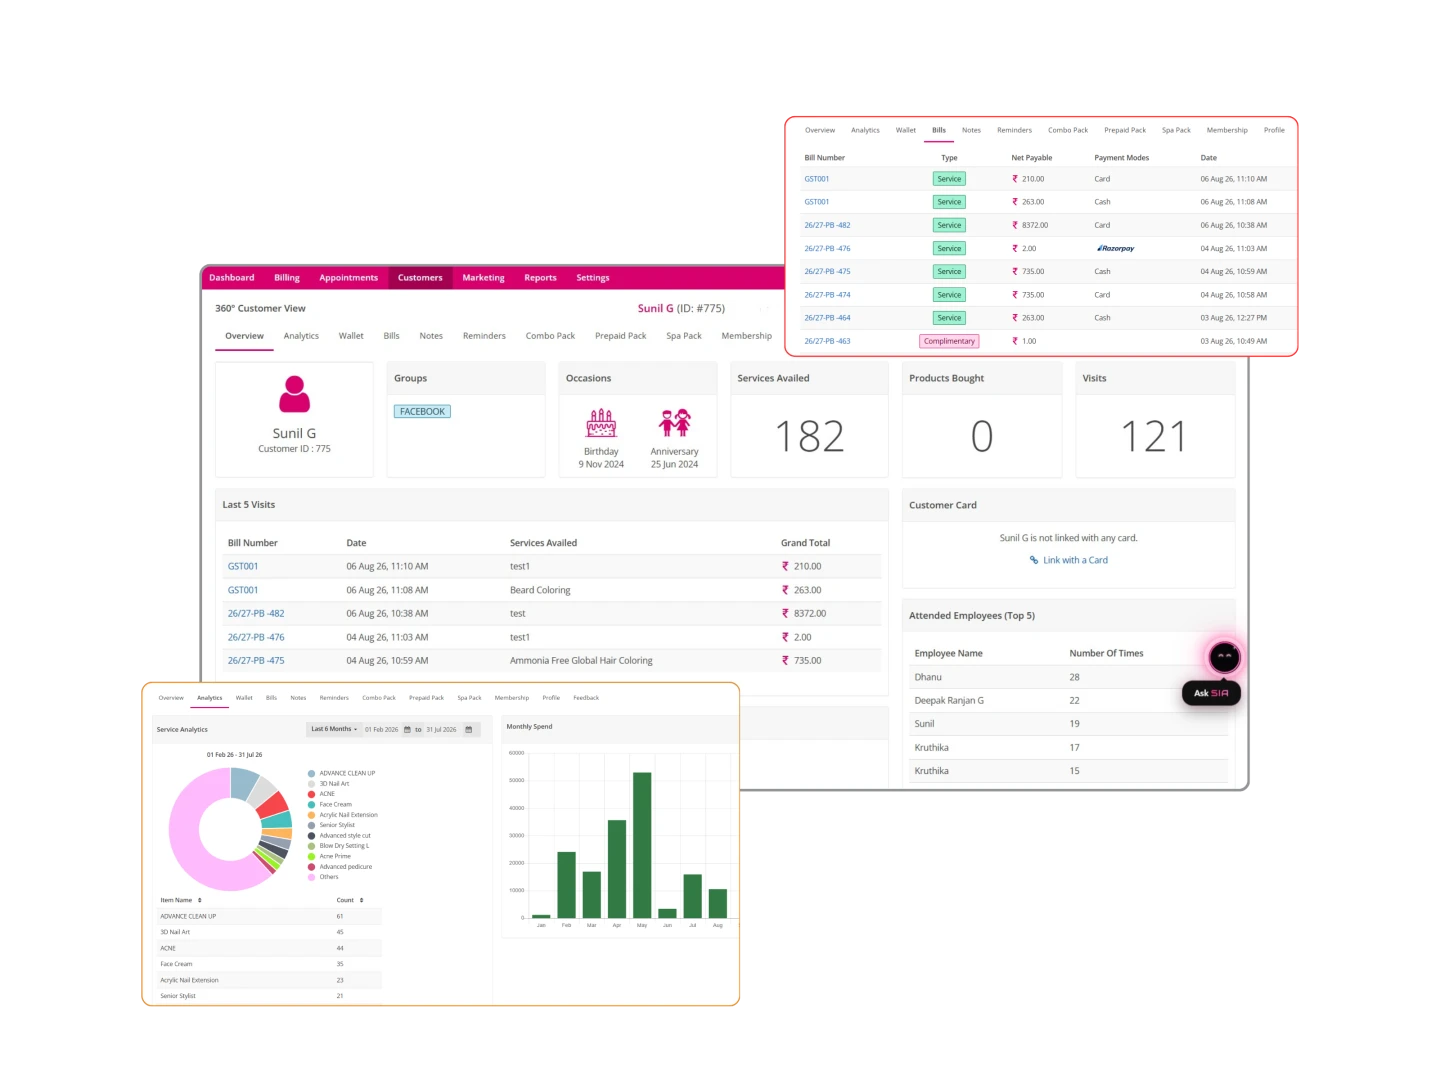Click the Complimentary type badge

[x=949, y=341]
